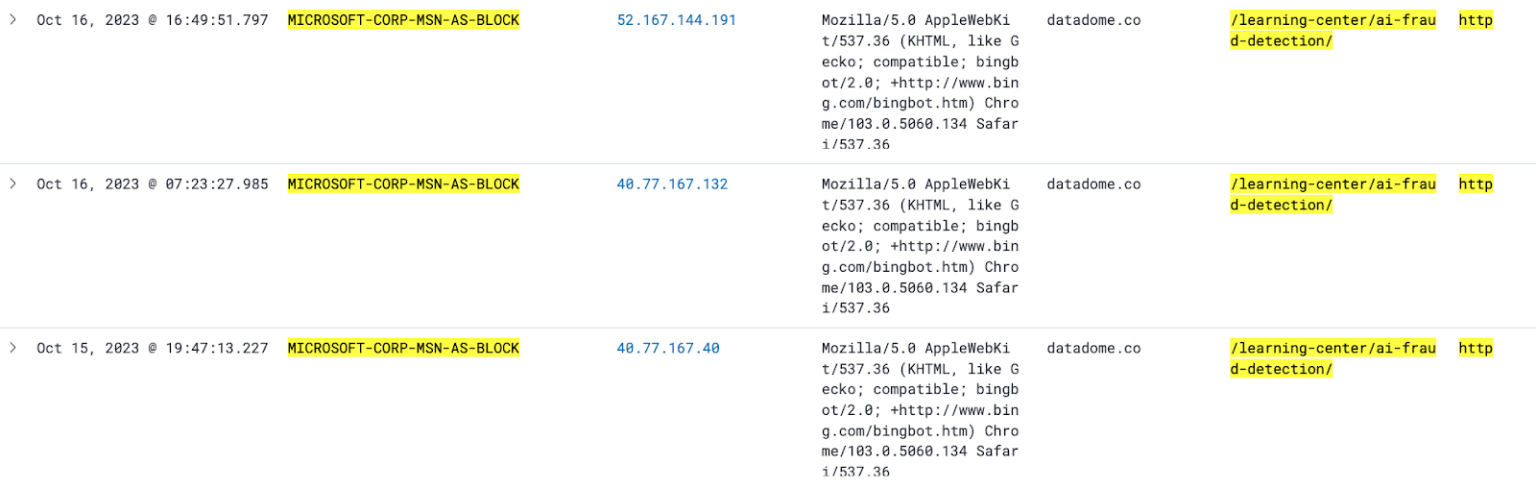Screen dimensions: 1536x489
Task: Click datadome.co host in third row
Action: [1093, 348]
